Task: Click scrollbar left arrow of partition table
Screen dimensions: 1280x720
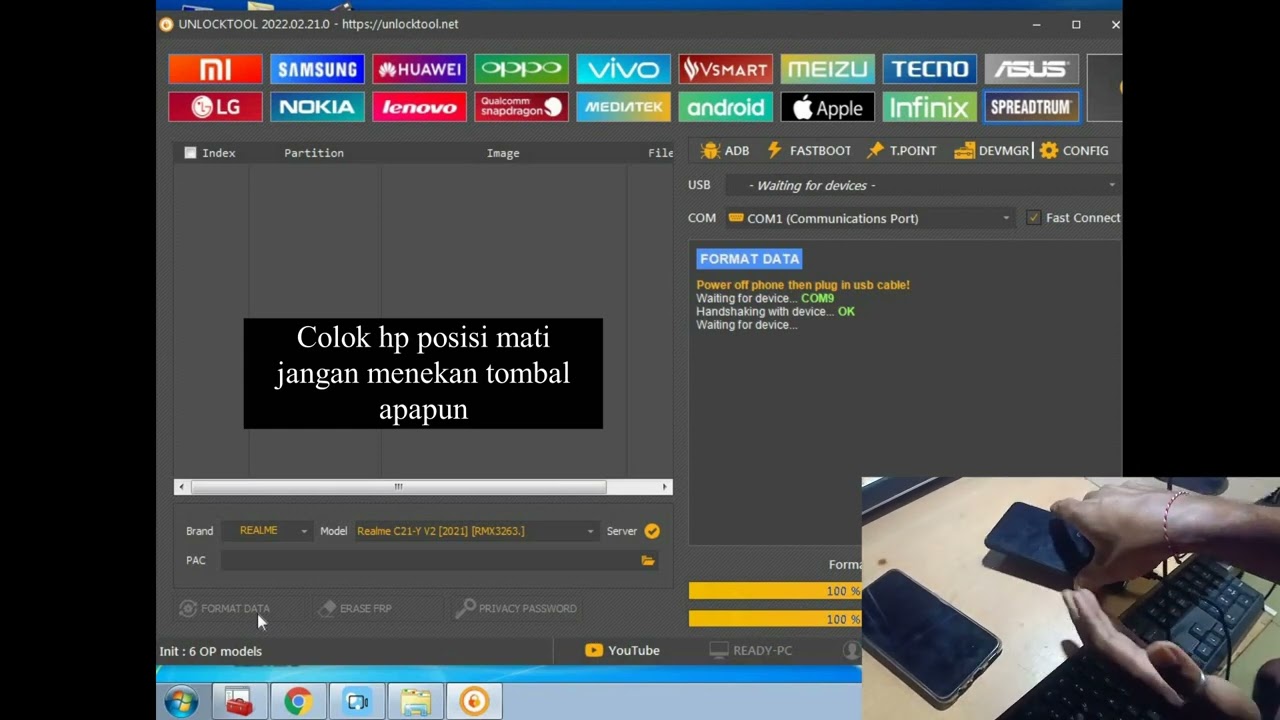Action: [181, 487]
